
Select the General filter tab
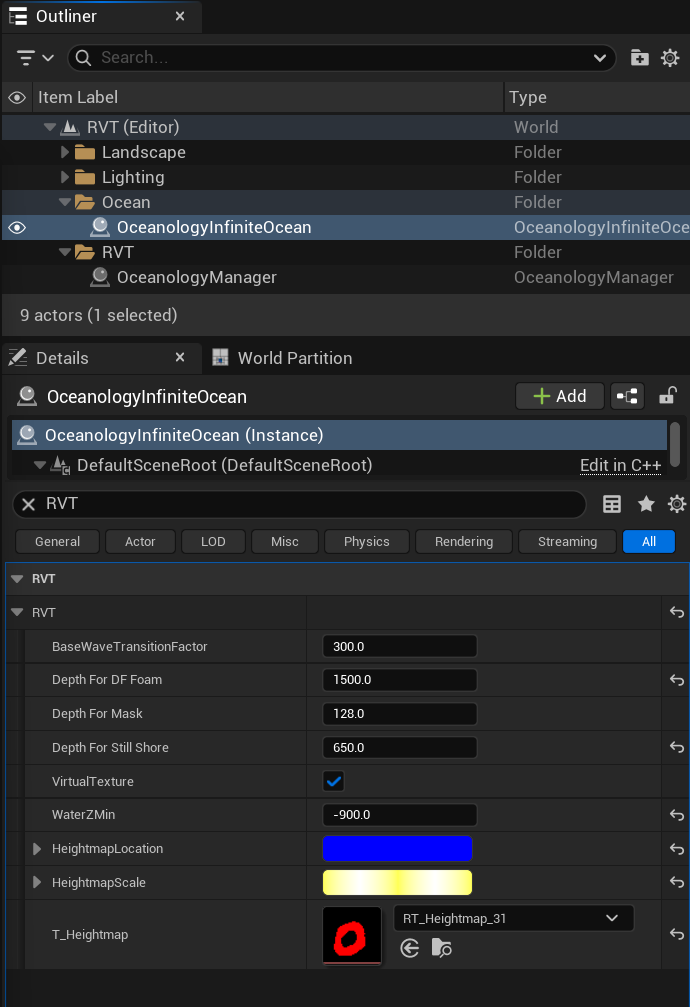click(57, 541)
